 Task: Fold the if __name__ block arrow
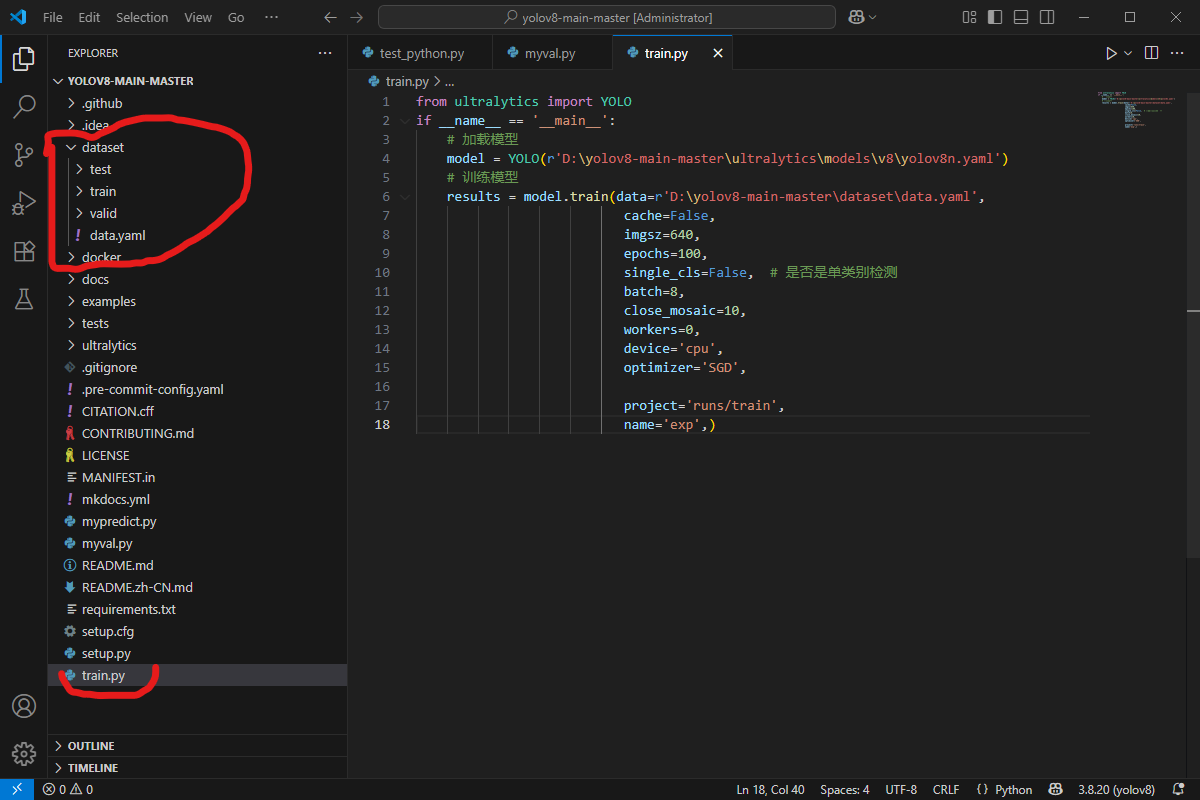pos(405,121)
